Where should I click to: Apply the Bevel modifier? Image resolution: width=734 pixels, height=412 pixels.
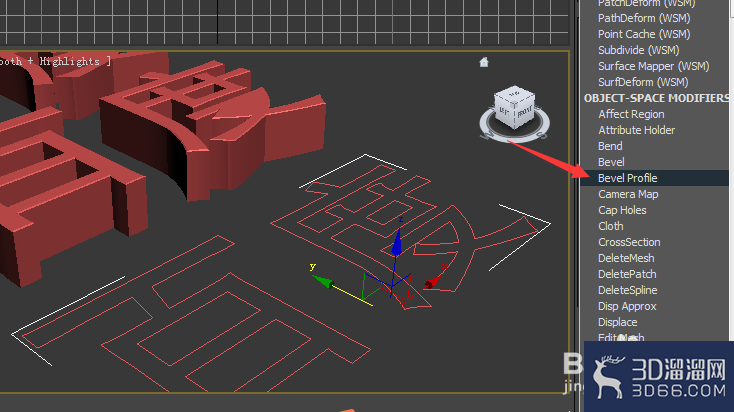pyautogui.click(x=611, y=162)
